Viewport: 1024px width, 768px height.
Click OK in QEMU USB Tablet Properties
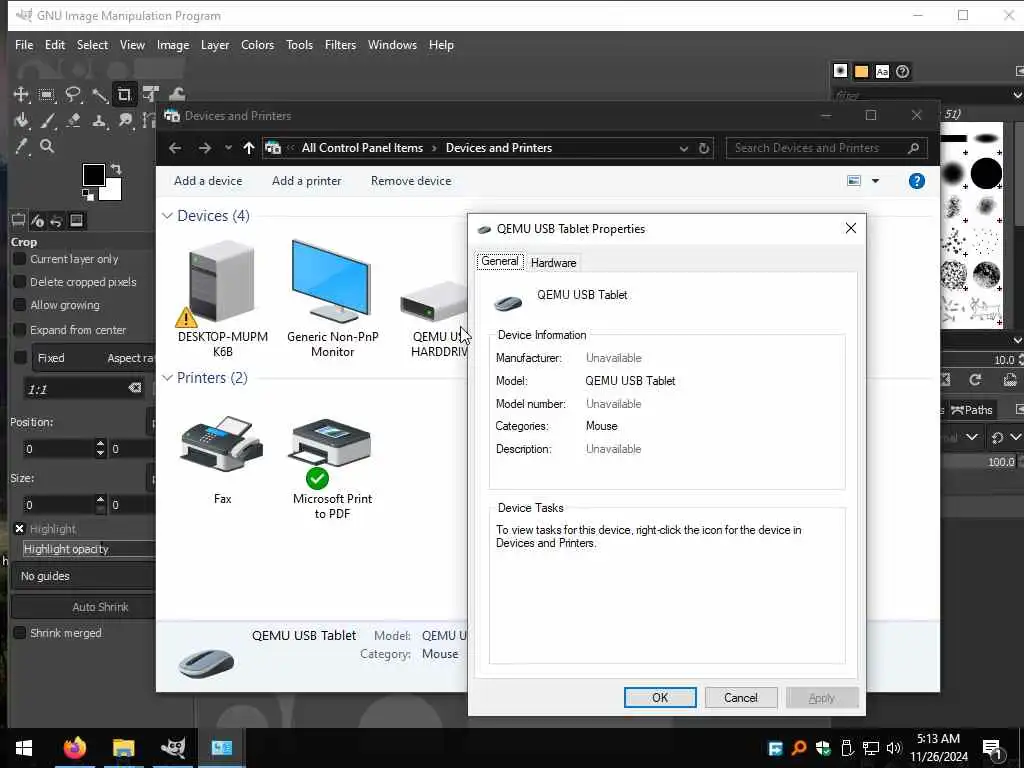(660, 697)
